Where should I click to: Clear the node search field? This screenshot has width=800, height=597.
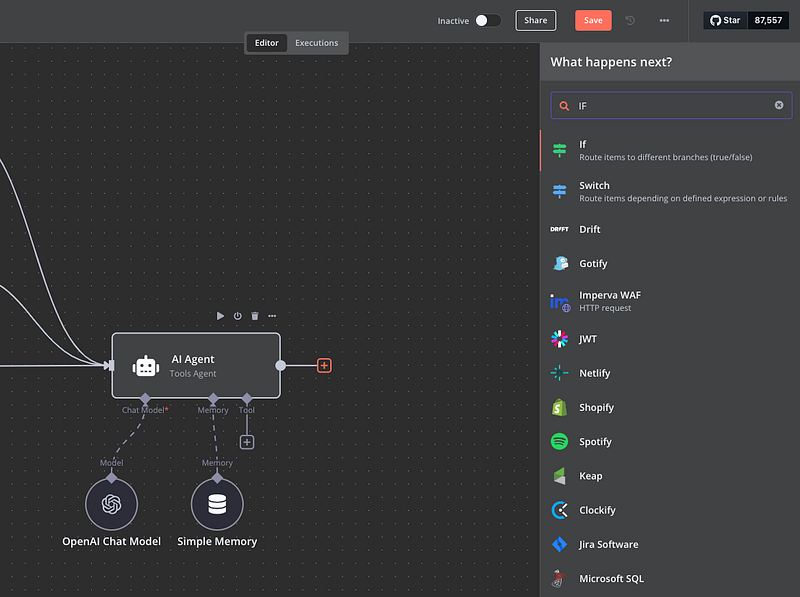tap(779, 105)
